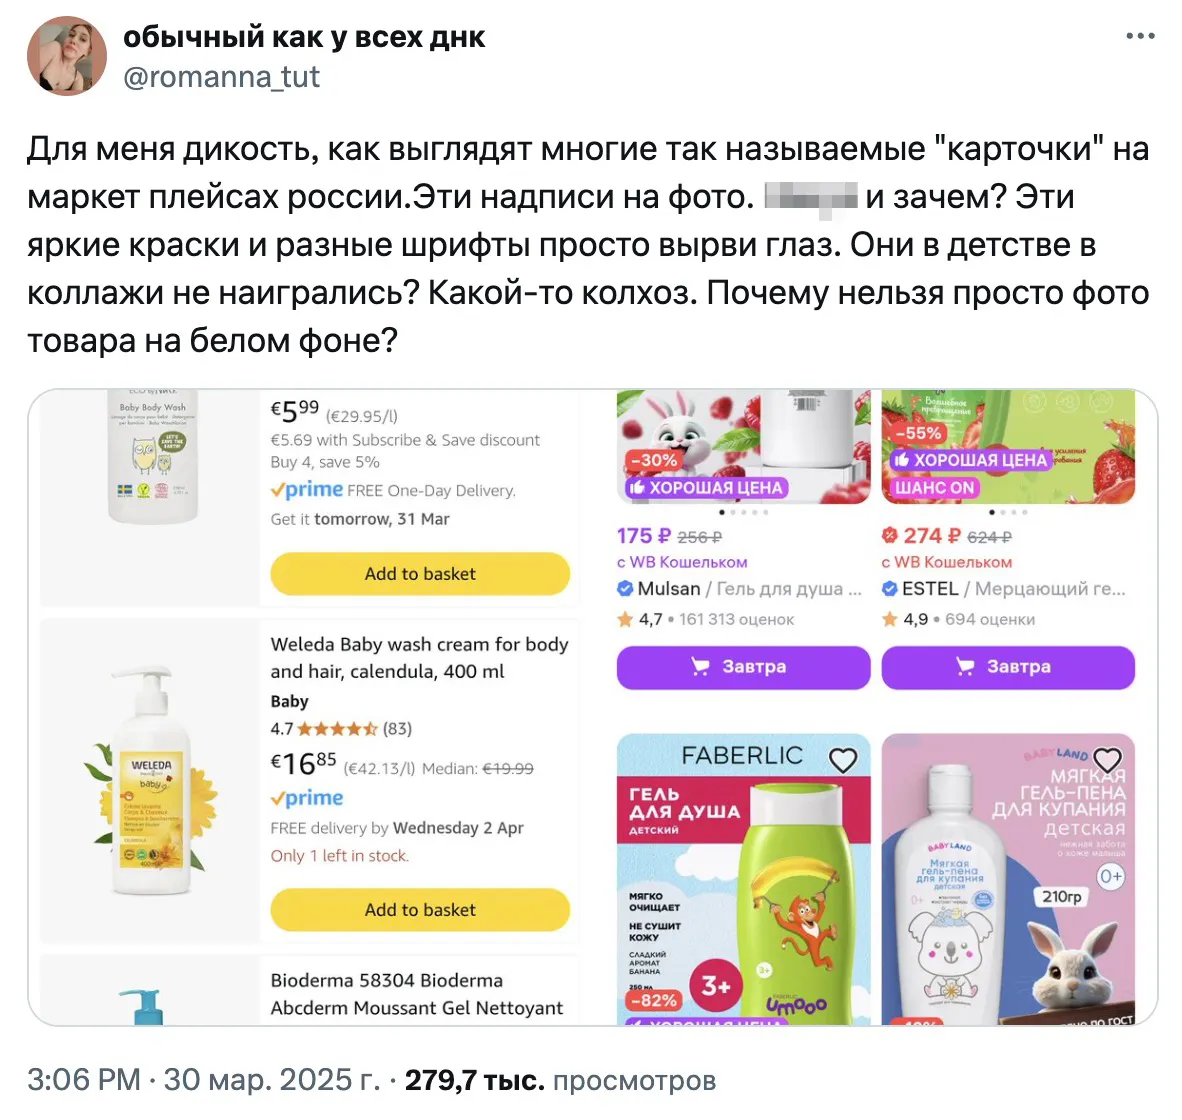
Task: Select the image carousel dots on Mulsan card
Action: pyautogui.click(x=743, y=513)
